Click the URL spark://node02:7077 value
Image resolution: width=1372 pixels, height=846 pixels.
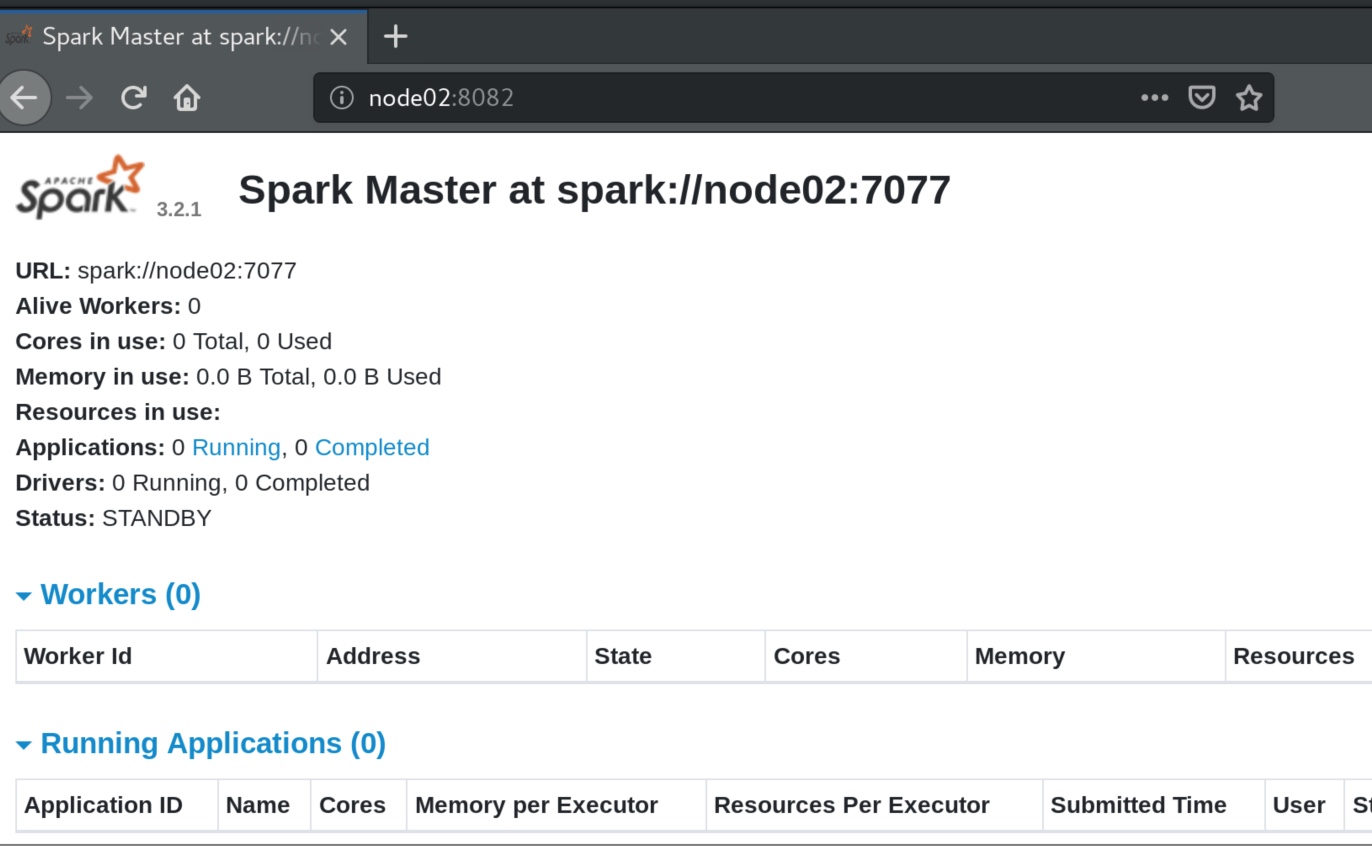click(187, 270)
